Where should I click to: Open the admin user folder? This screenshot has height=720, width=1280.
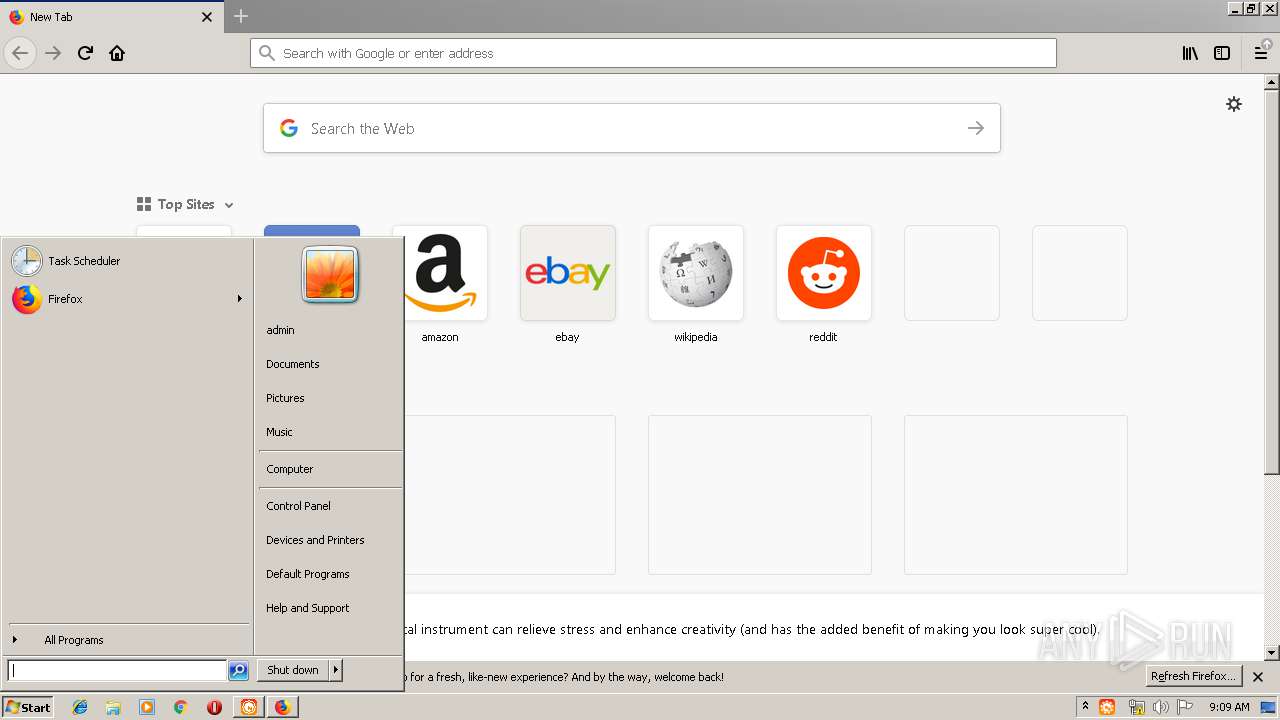(x=280, y=330)
